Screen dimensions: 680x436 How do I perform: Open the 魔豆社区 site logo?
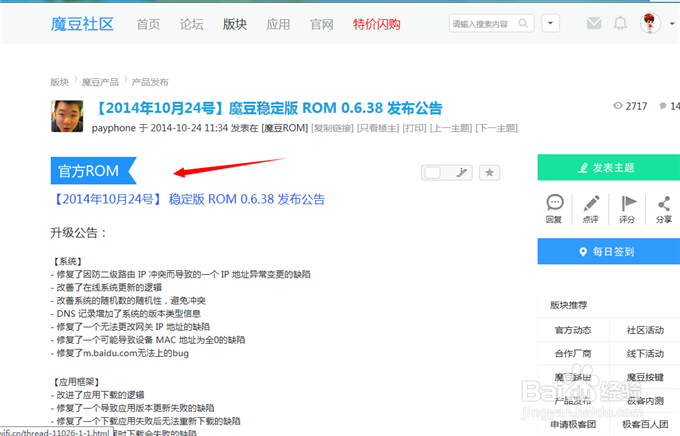(x=82, y=24)
